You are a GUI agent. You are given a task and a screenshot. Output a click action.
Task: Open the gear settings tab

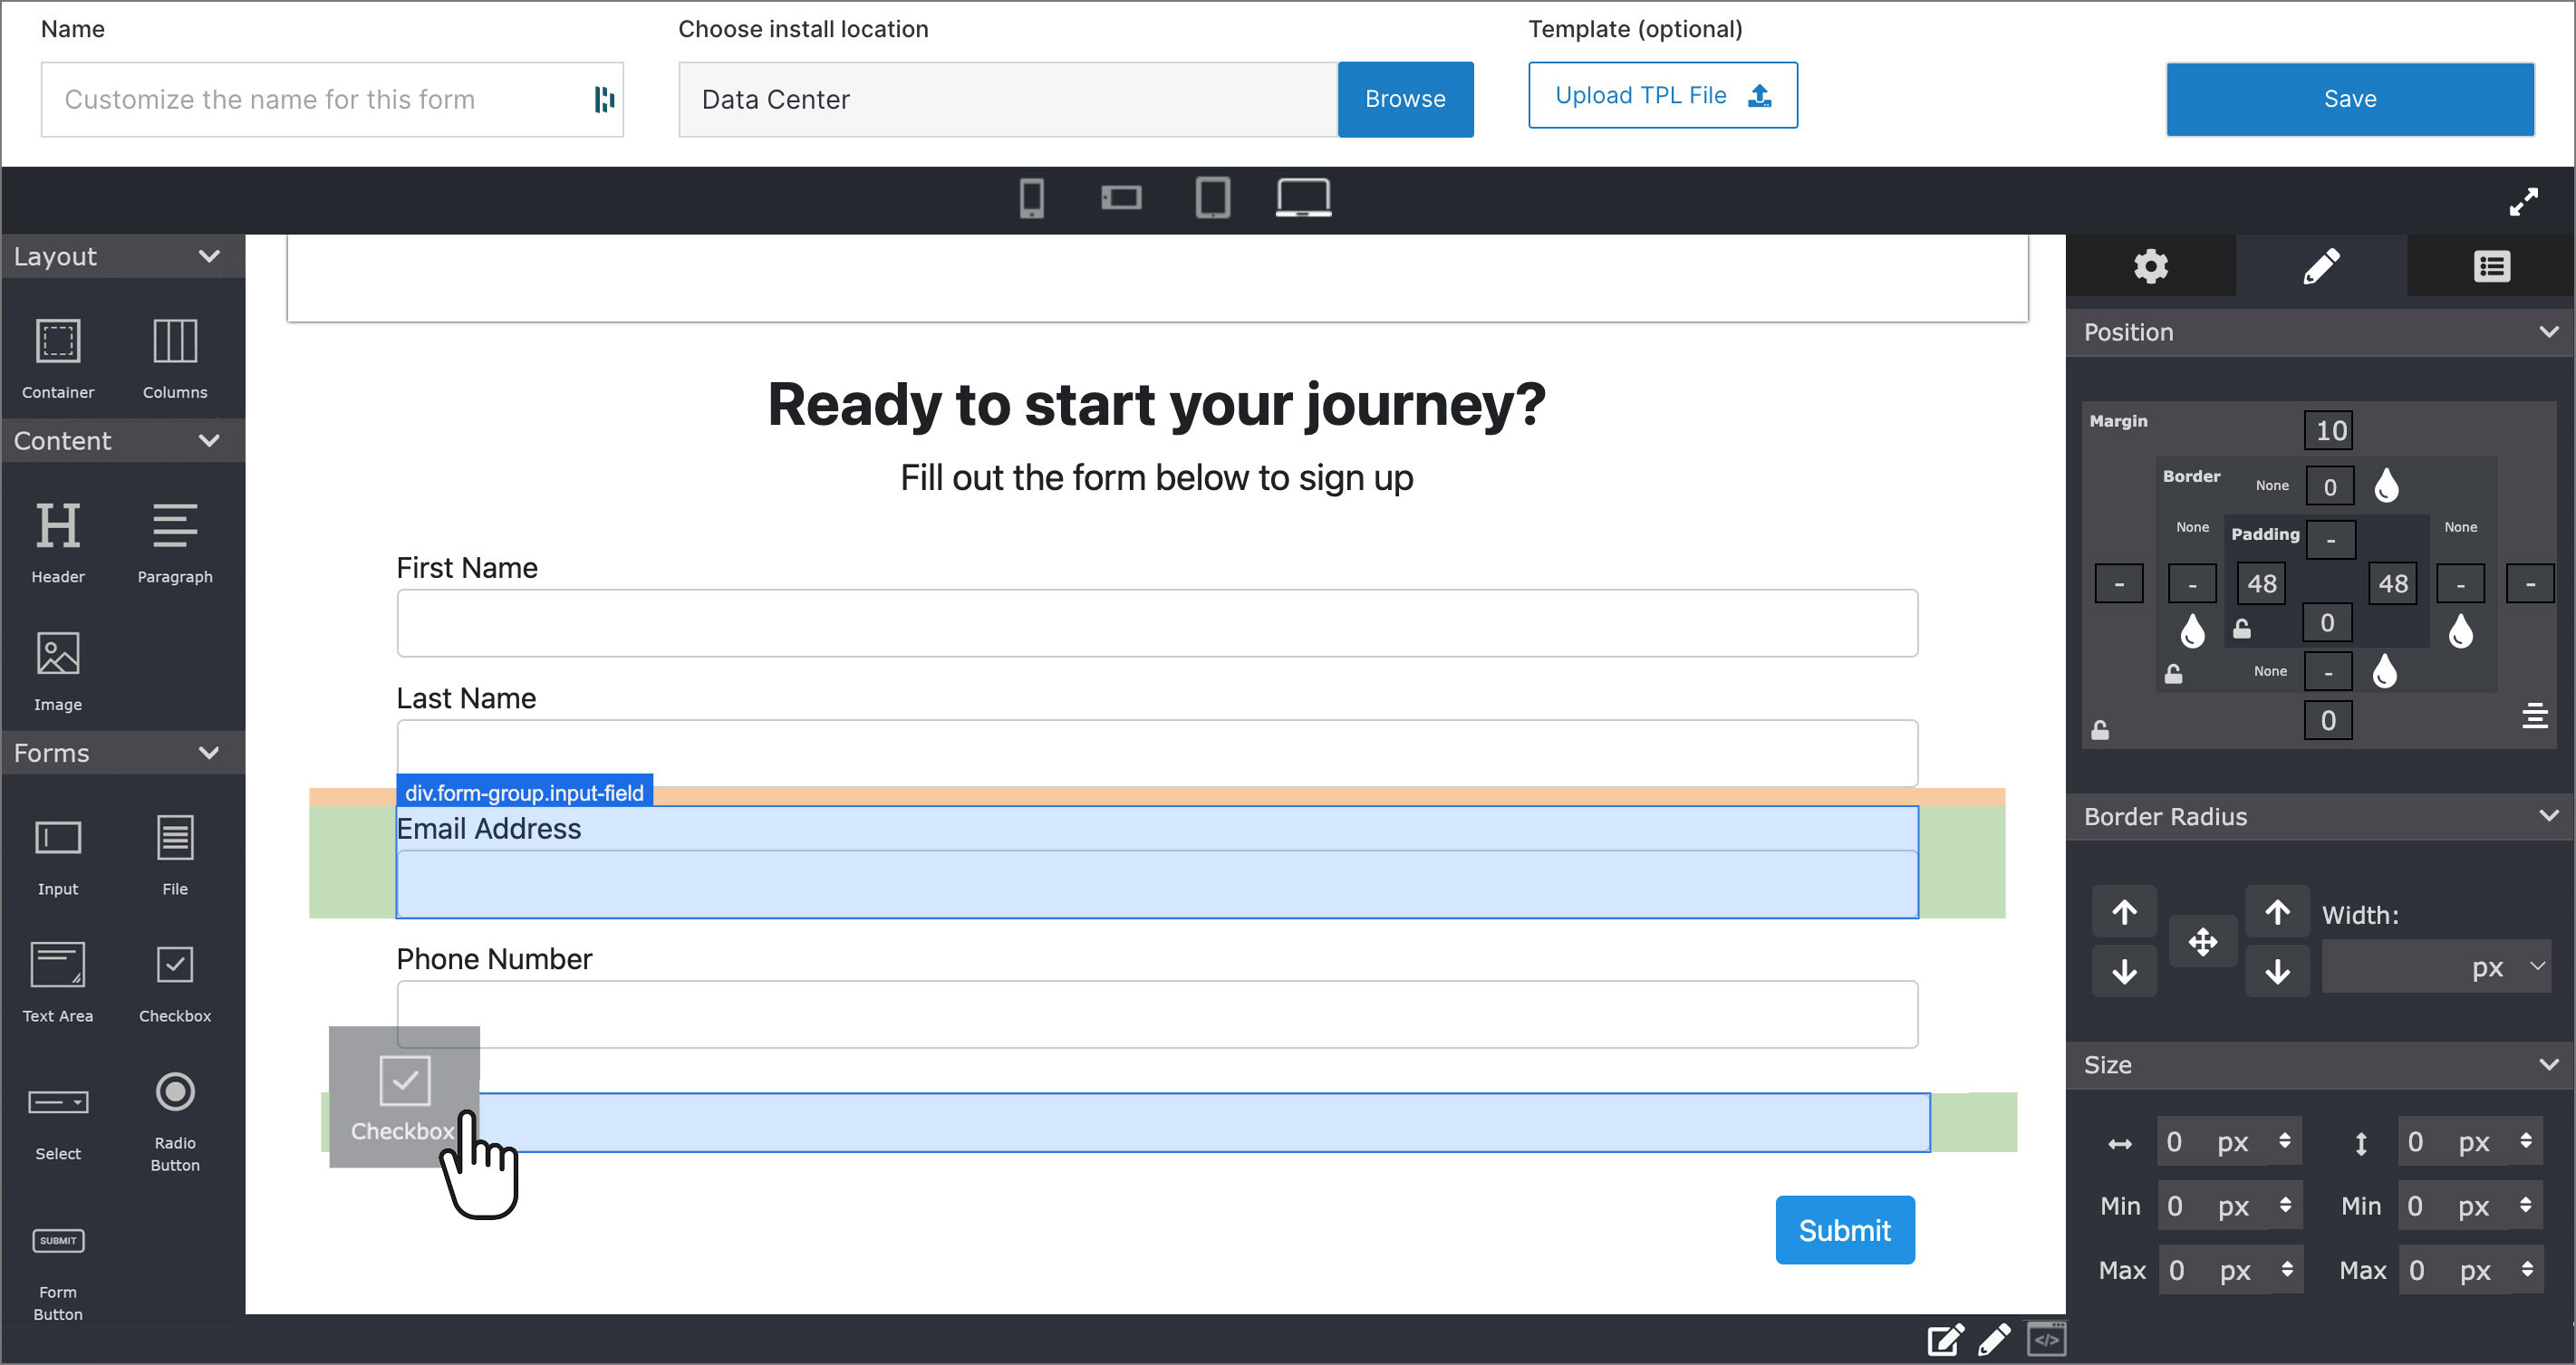pos(2151,266)
